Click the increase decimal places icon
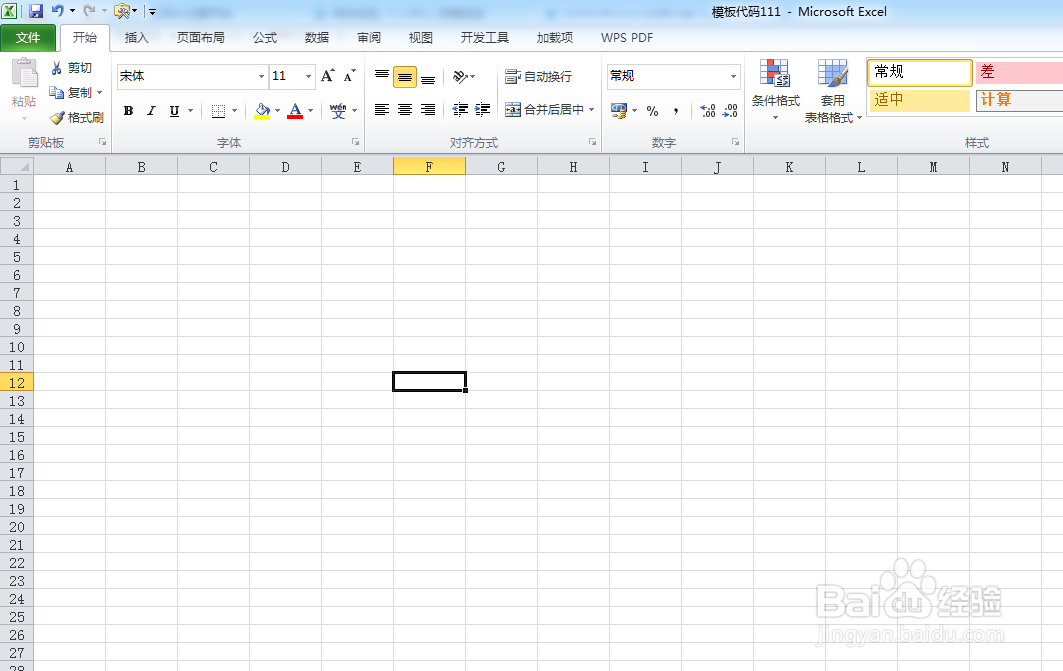 [708, 110]
